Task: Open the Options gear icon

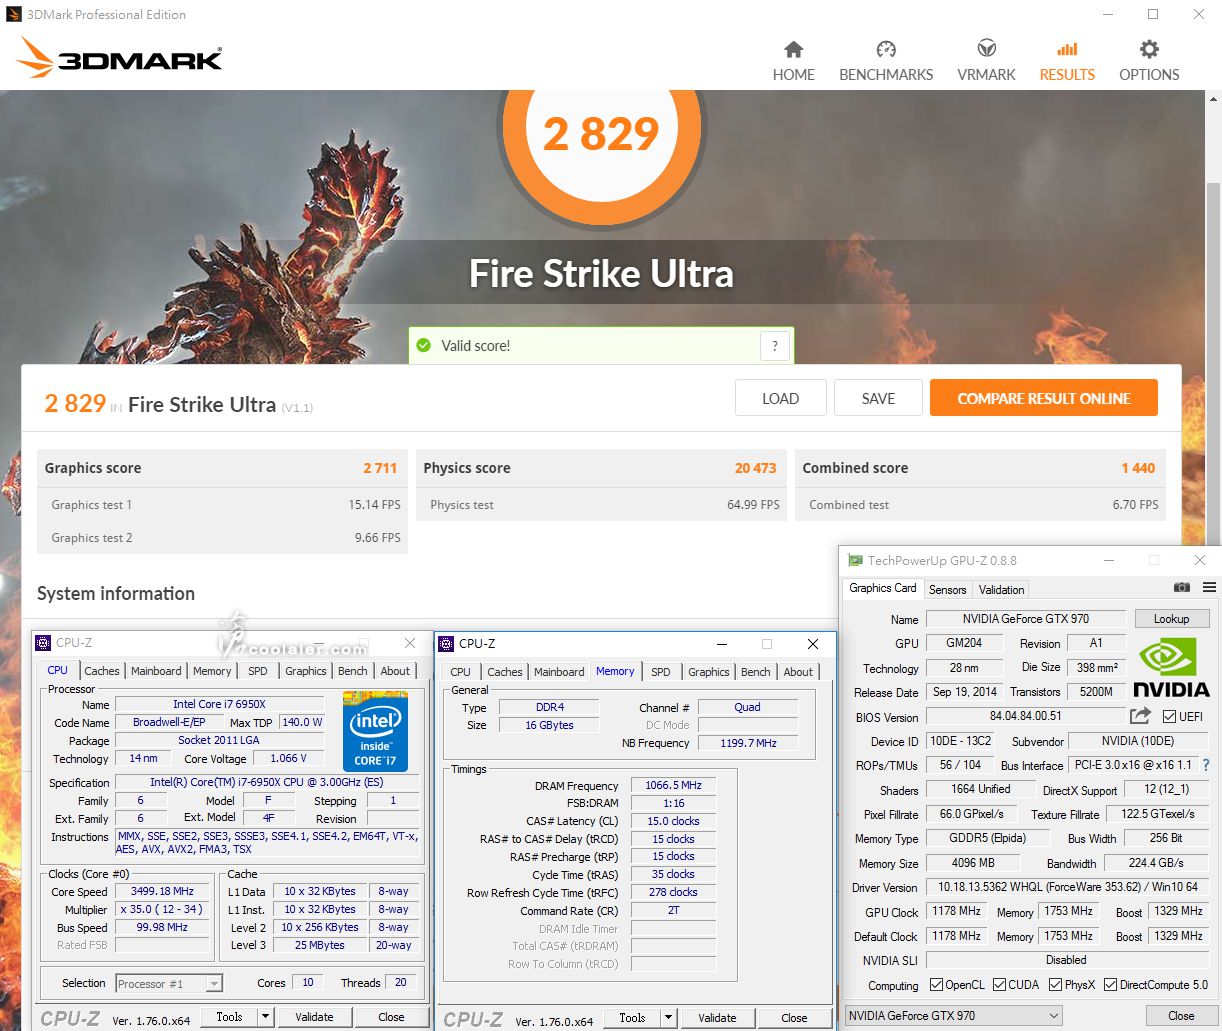Action: [x=1149, y=50]
